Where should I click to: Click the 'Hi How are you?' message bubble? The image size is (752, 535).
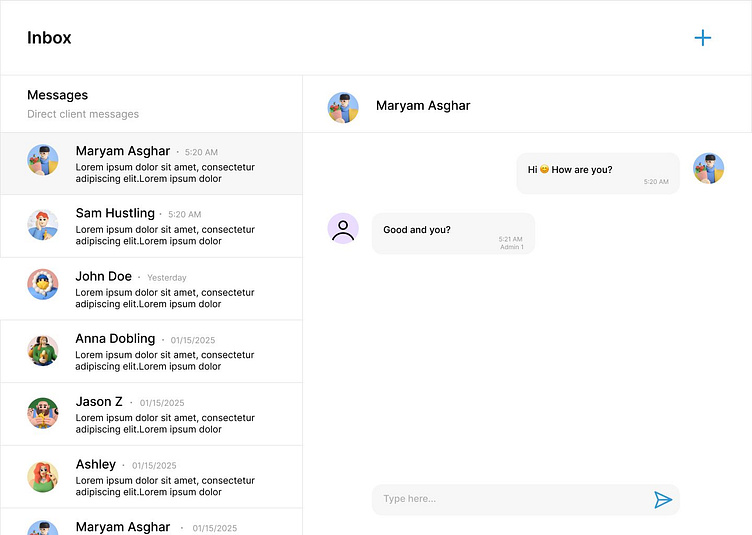click(598, 174)
